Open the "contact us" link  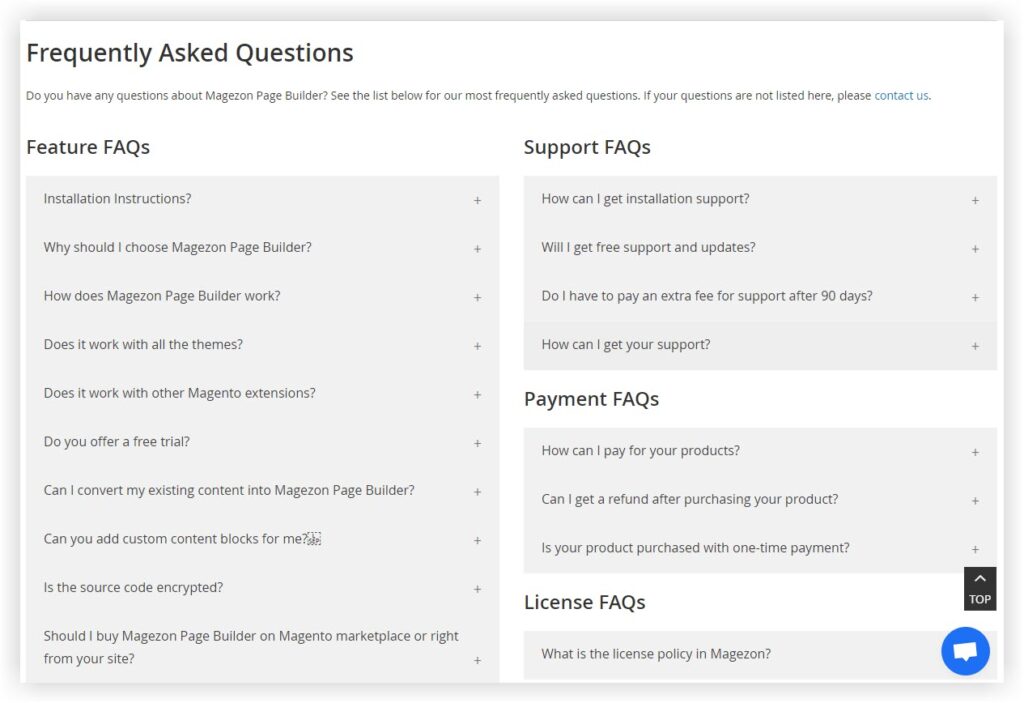point(899,95)
